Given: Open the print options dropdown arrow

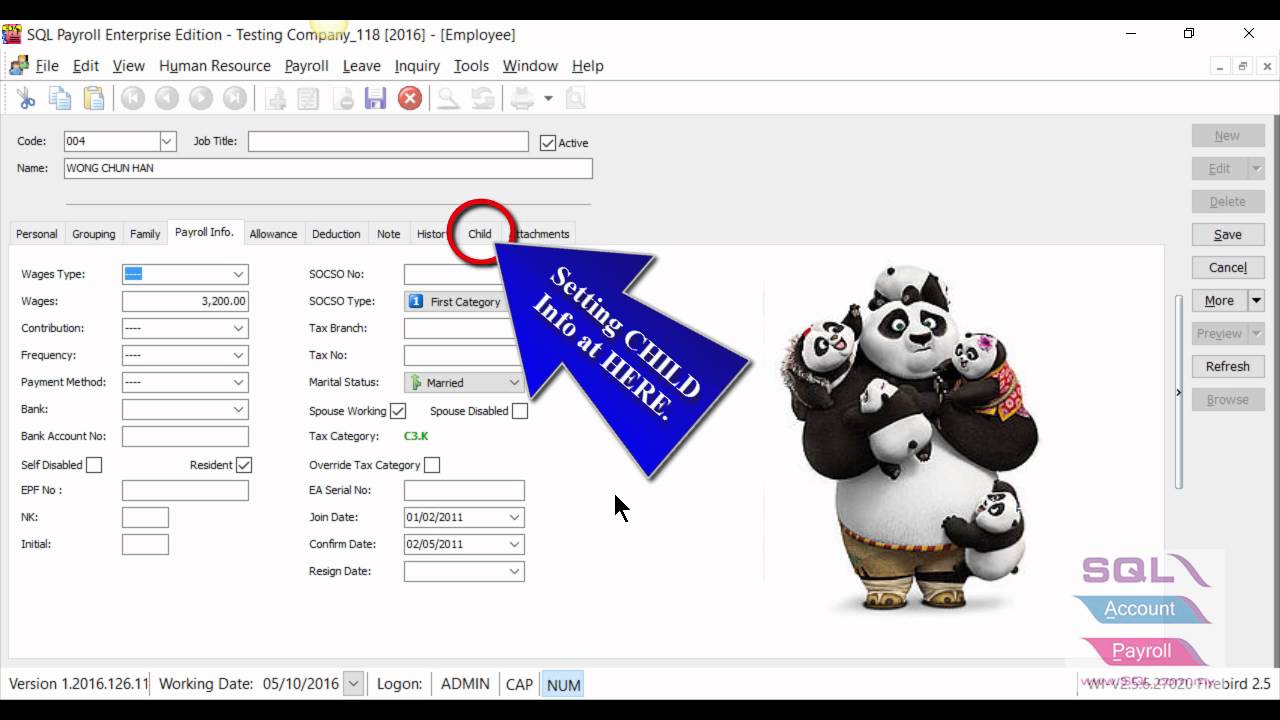Looking at the screenshot, I should click(x=548, y=98).
